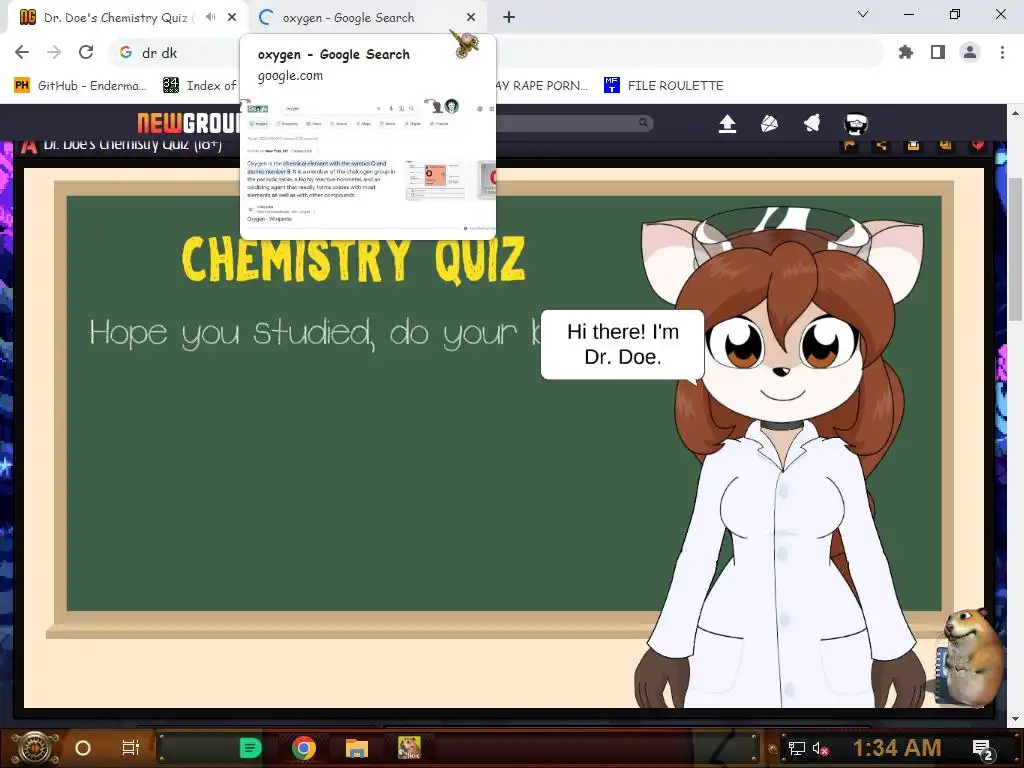Click Dr. Doe's speech bubble 'Hi there!'
This screenshot has width=1024, height=768.
point(622,344)
